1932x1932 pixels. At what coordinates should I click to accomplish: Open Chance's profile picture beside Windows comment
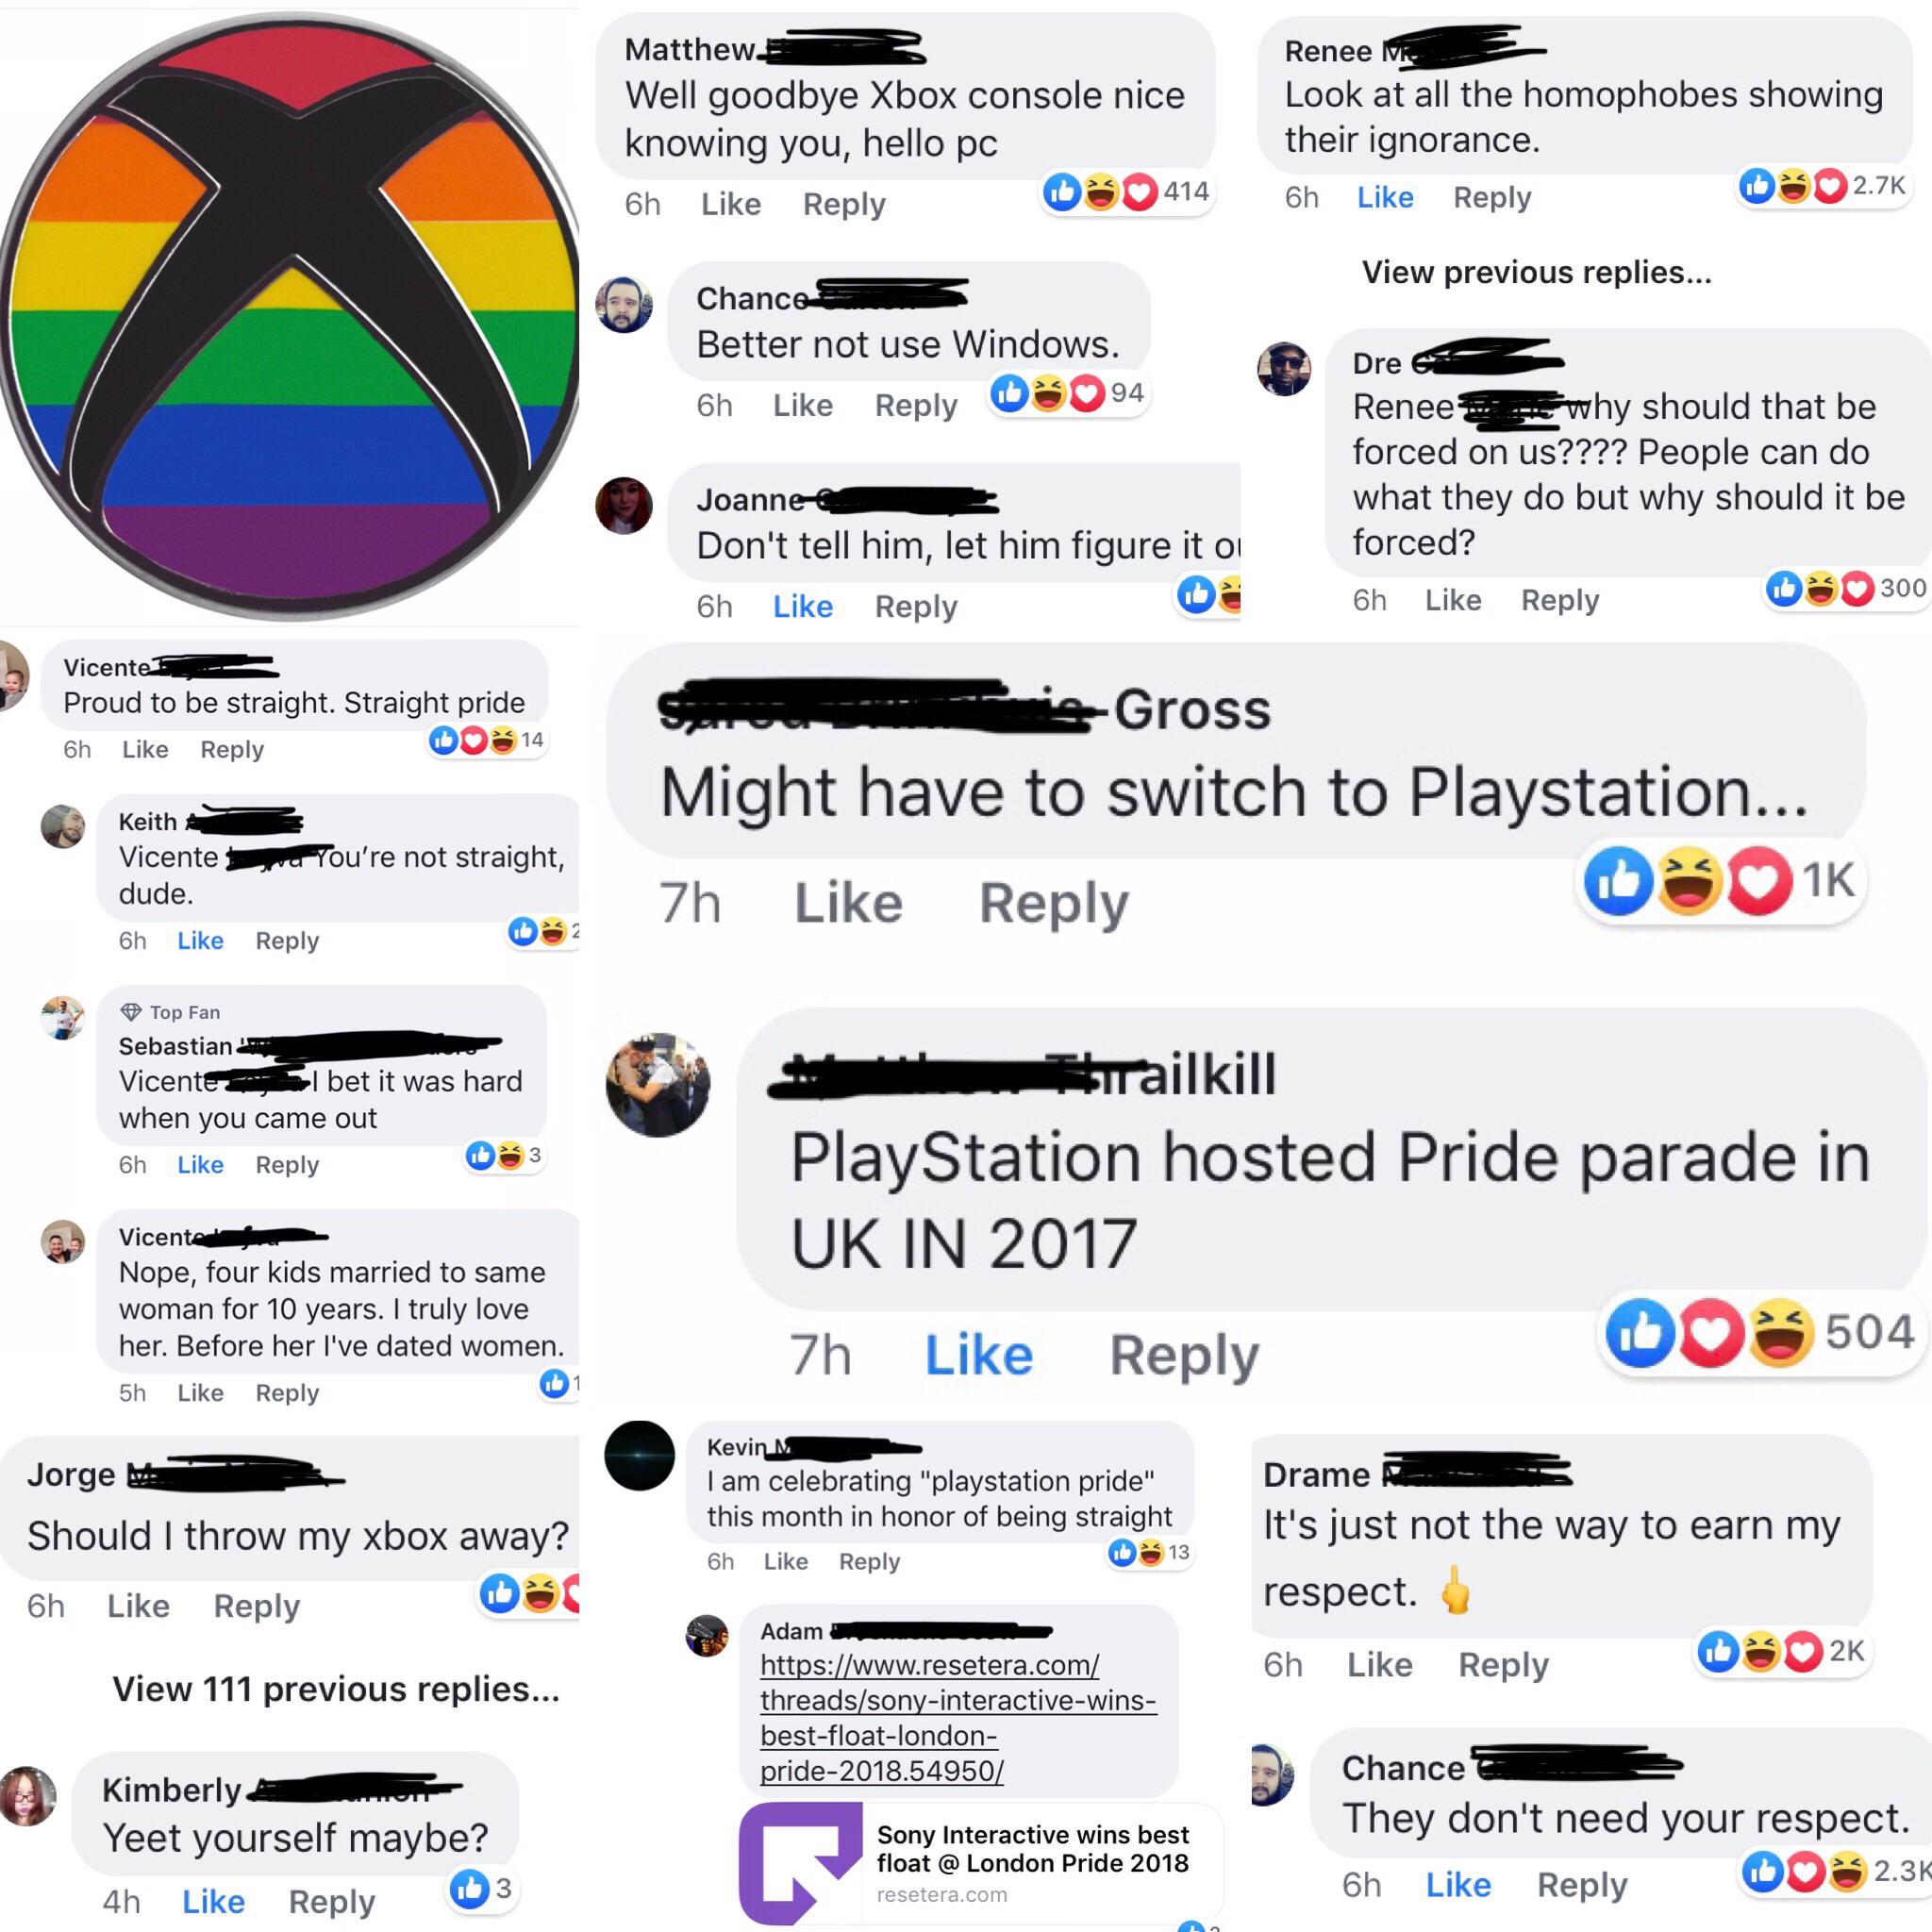click(624, 304)
